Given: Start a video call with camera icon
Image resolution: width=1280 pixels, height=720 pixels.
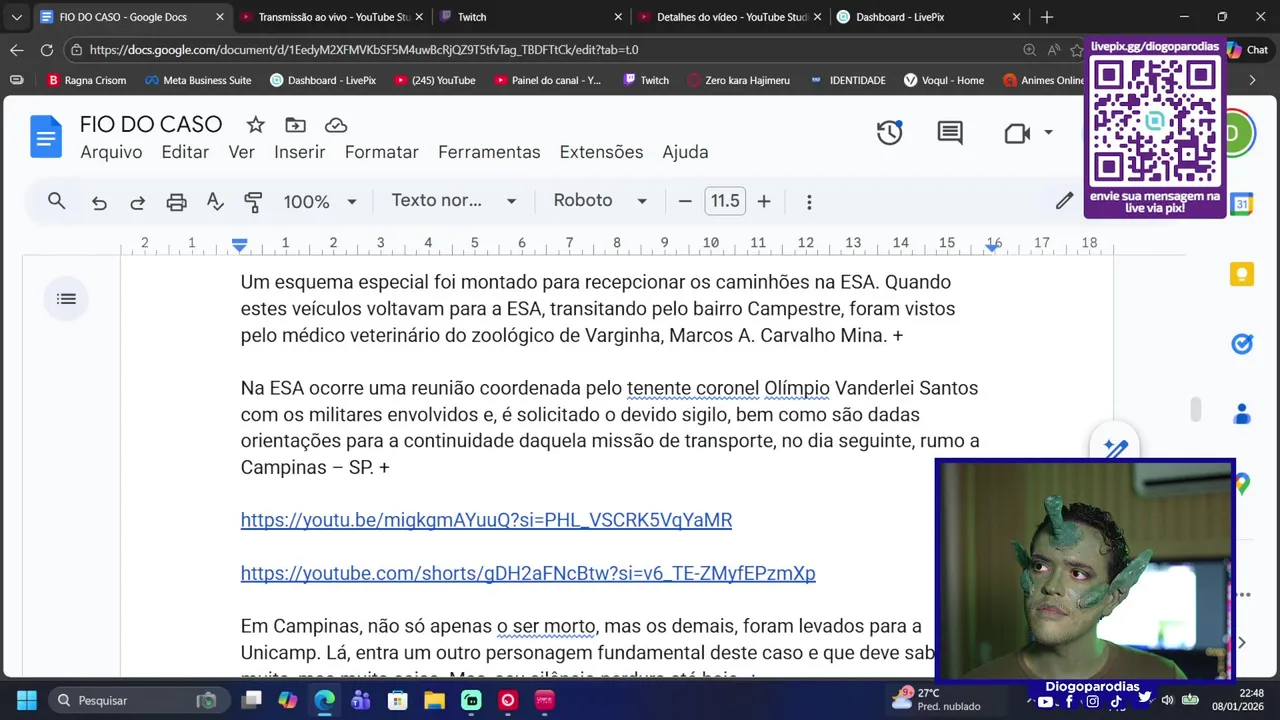Looking at the screenshot, I should pos(1017,133).
